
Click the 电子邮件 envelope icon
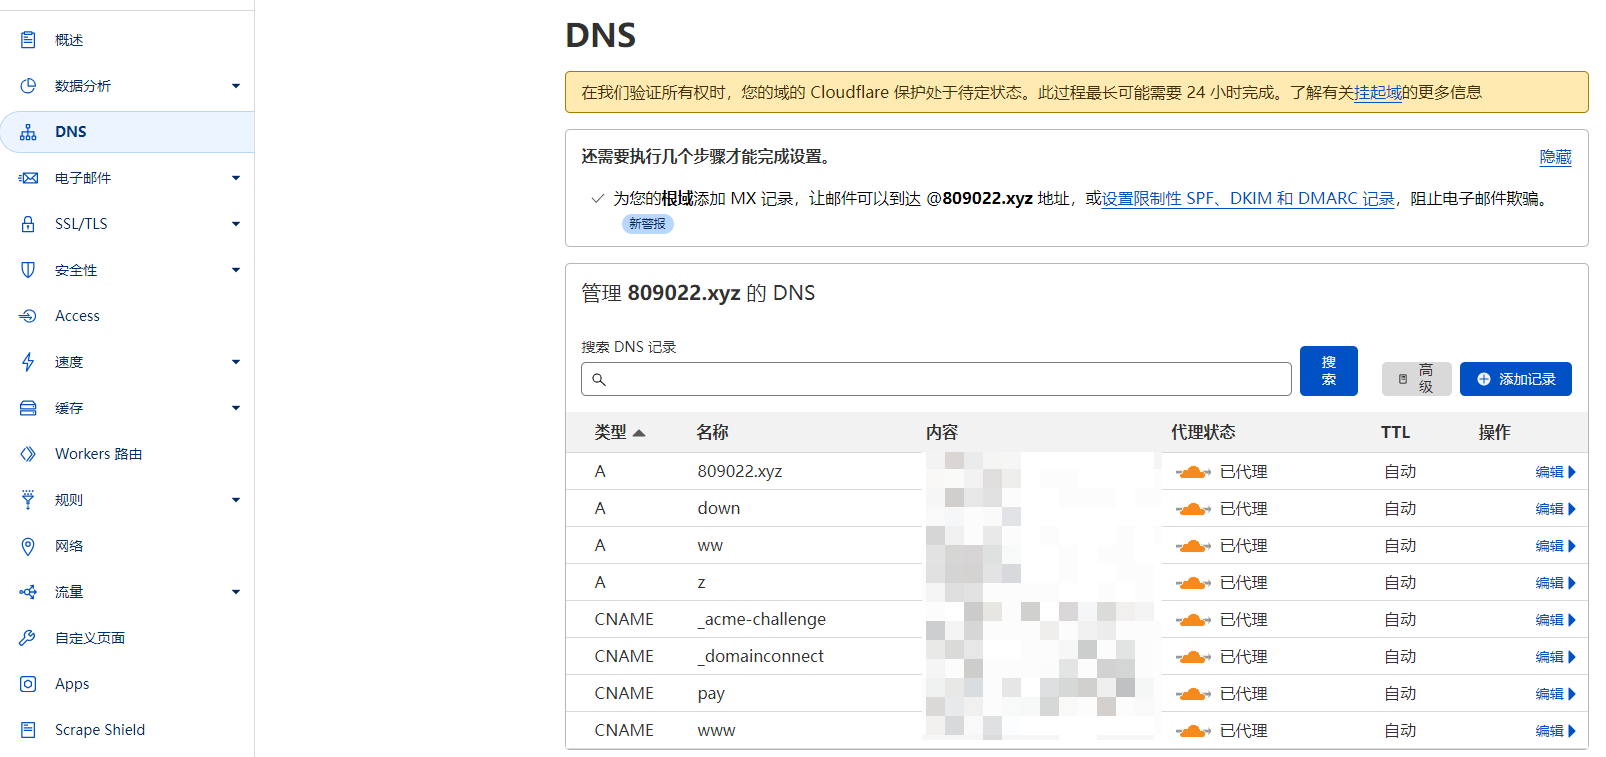(28, 178)
